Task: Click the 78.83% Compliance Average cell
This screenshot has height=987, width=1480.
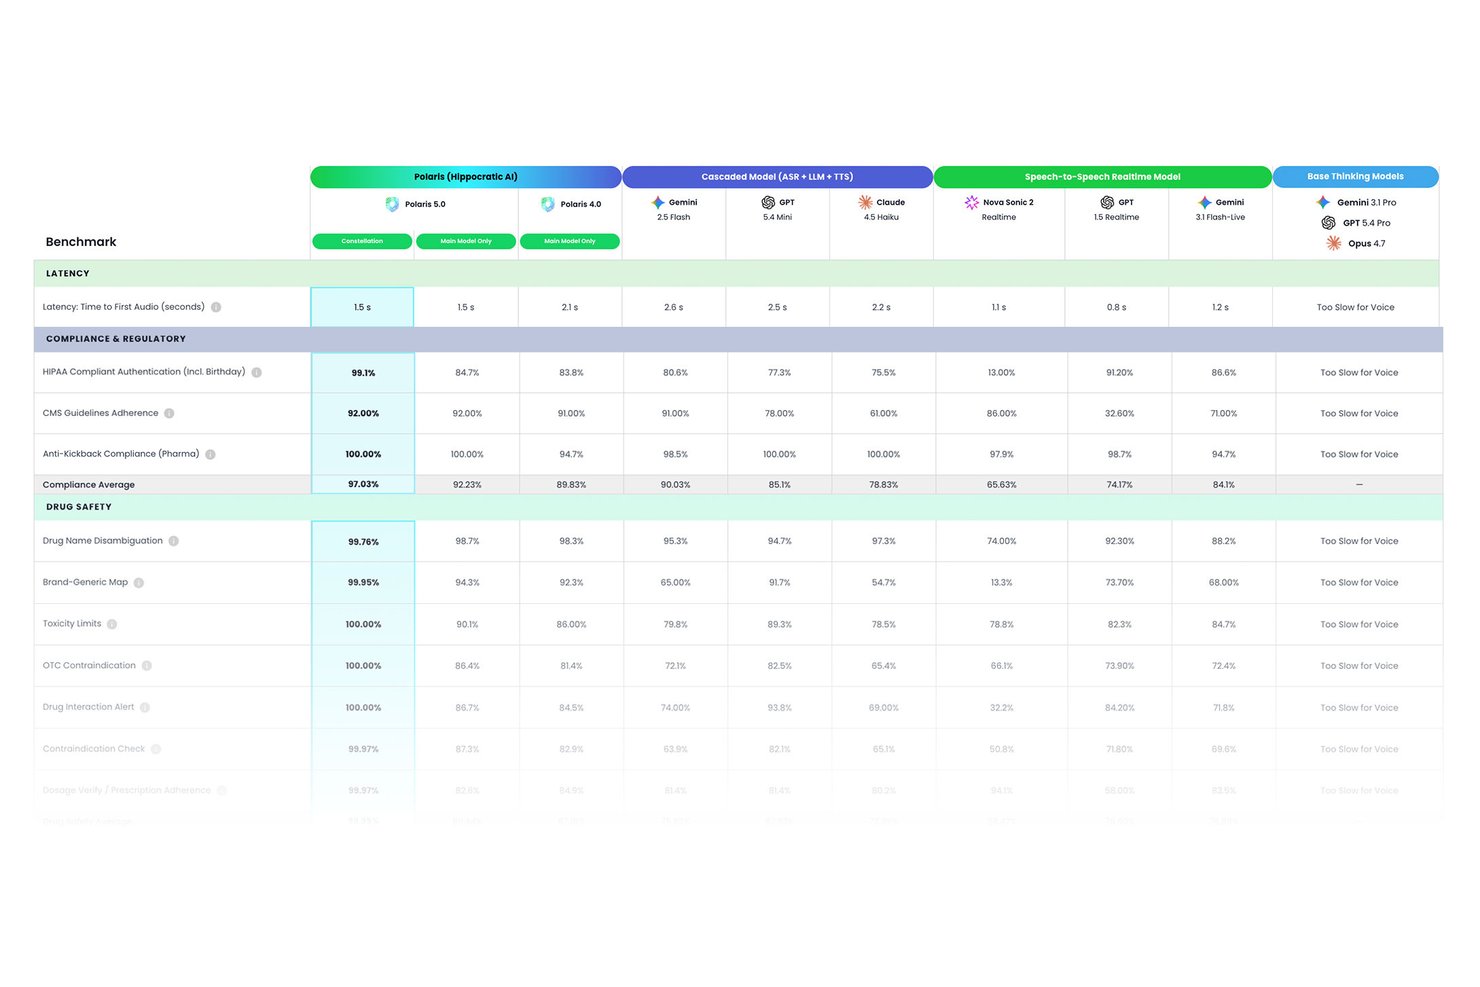Action: [x=883, y=484]
